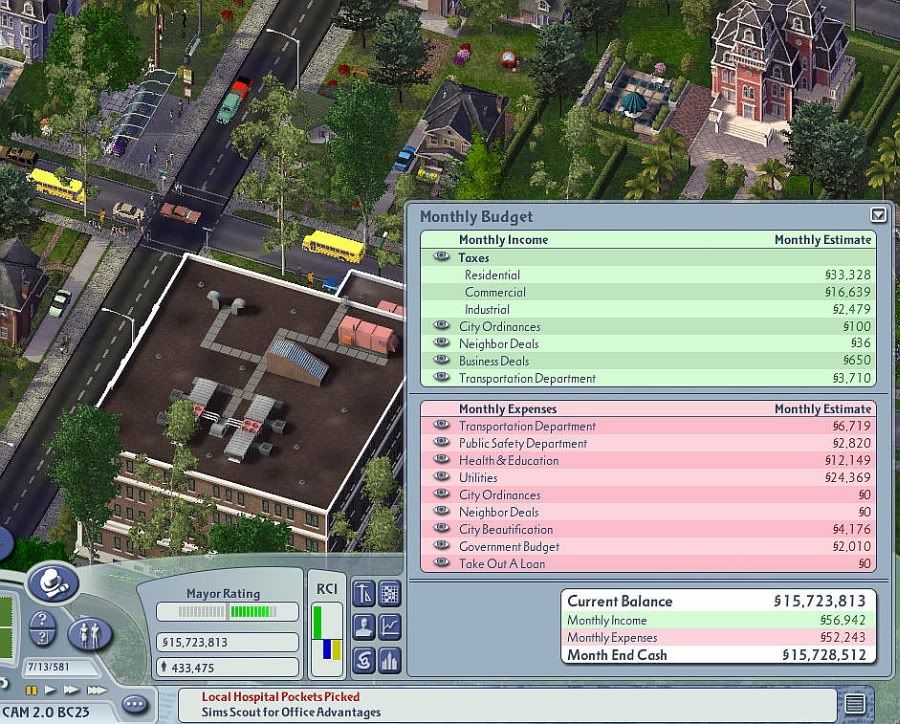
Task: Click the eye icon beside Taxes
Action: tap(441, 256)
